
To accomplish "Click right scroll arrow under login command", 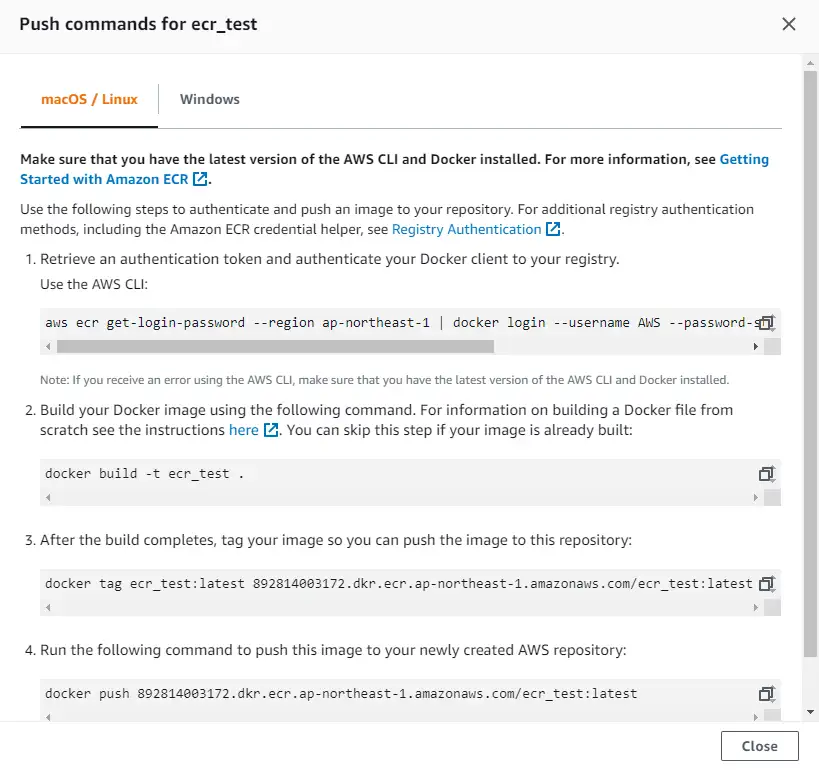I will [x=755, y=346].
